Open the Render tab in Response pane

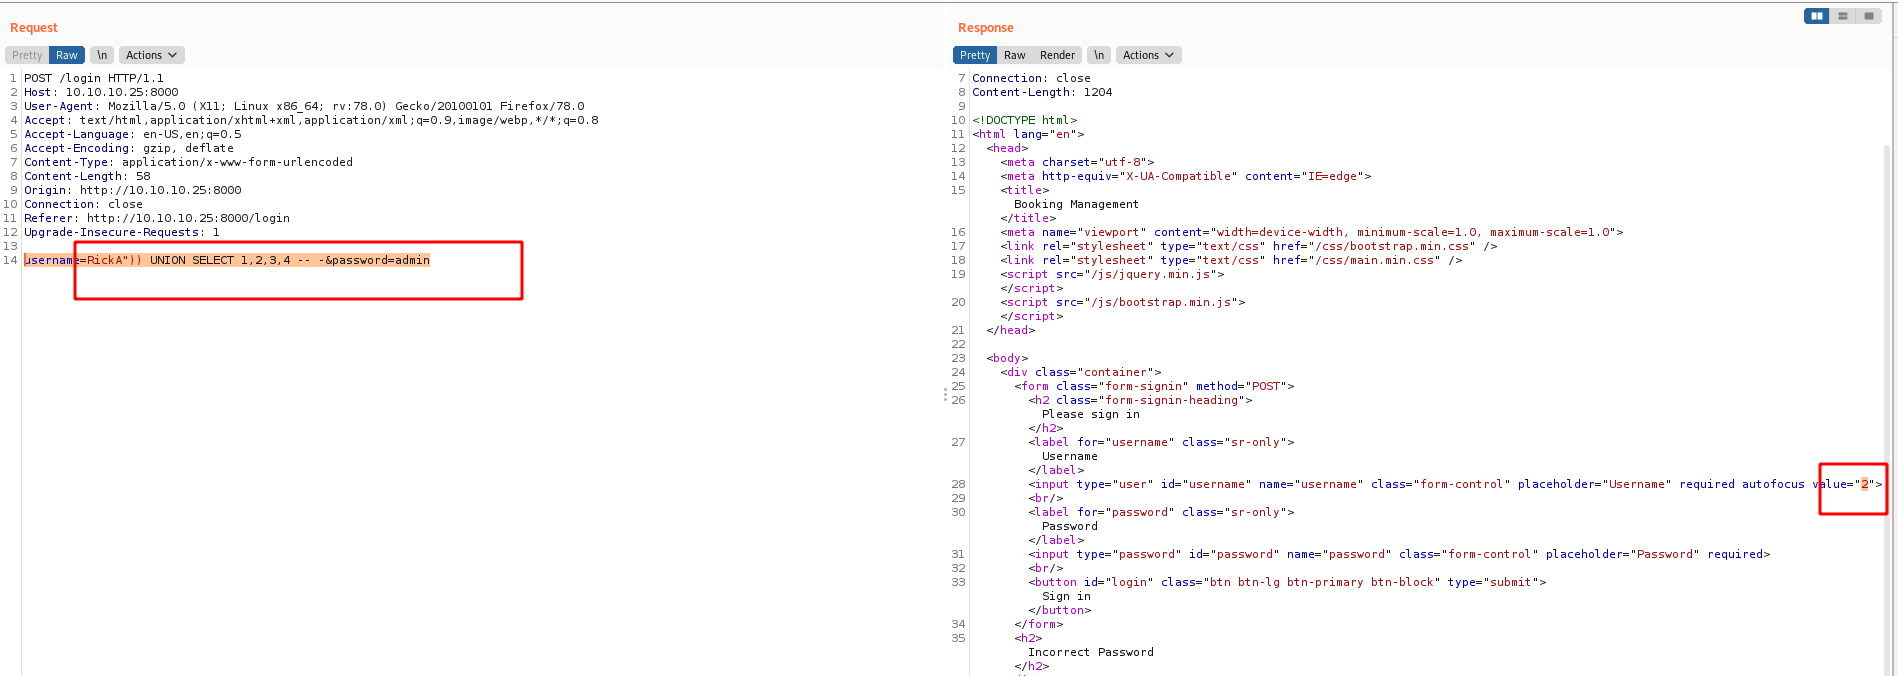1057,55
